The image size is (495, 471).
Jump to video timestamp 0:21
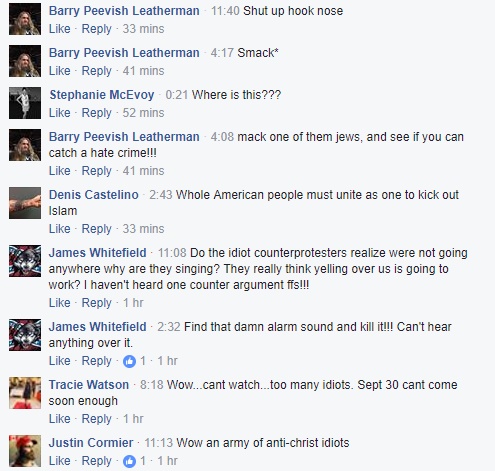click(177, 95)
